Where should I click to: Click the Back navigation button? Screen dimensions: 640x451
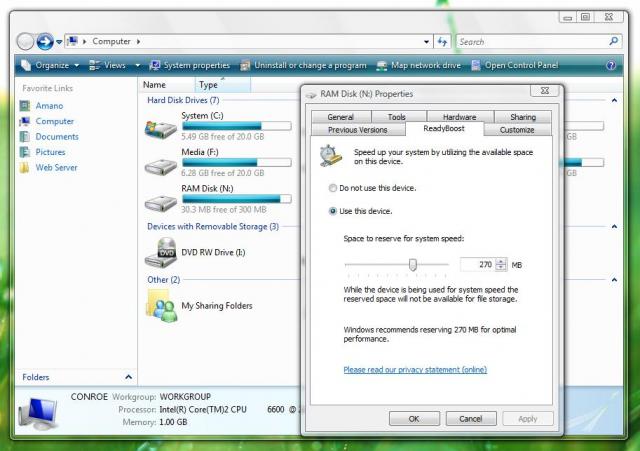pyautogui.click(x=25, y=42)
